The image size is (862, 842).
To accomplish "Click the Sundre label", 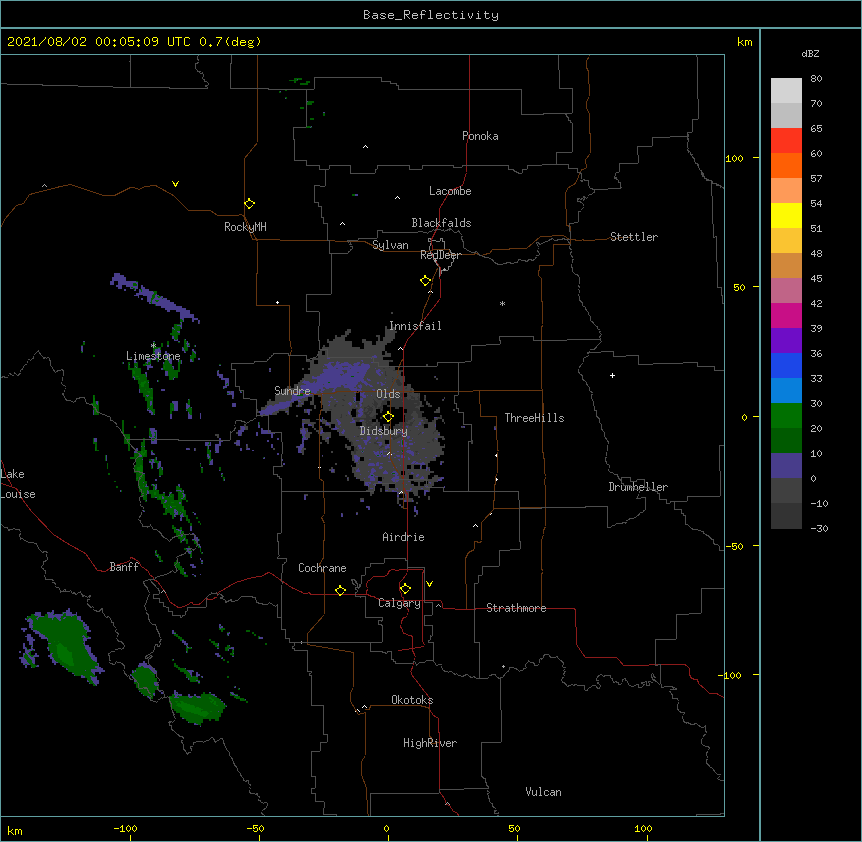I will point(292,391).
